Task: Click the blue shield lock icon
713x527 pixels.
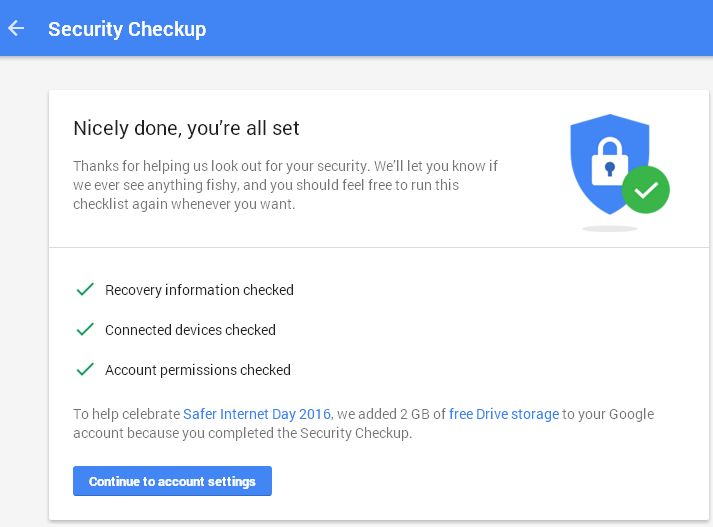Action: click(x=609, y=164)
